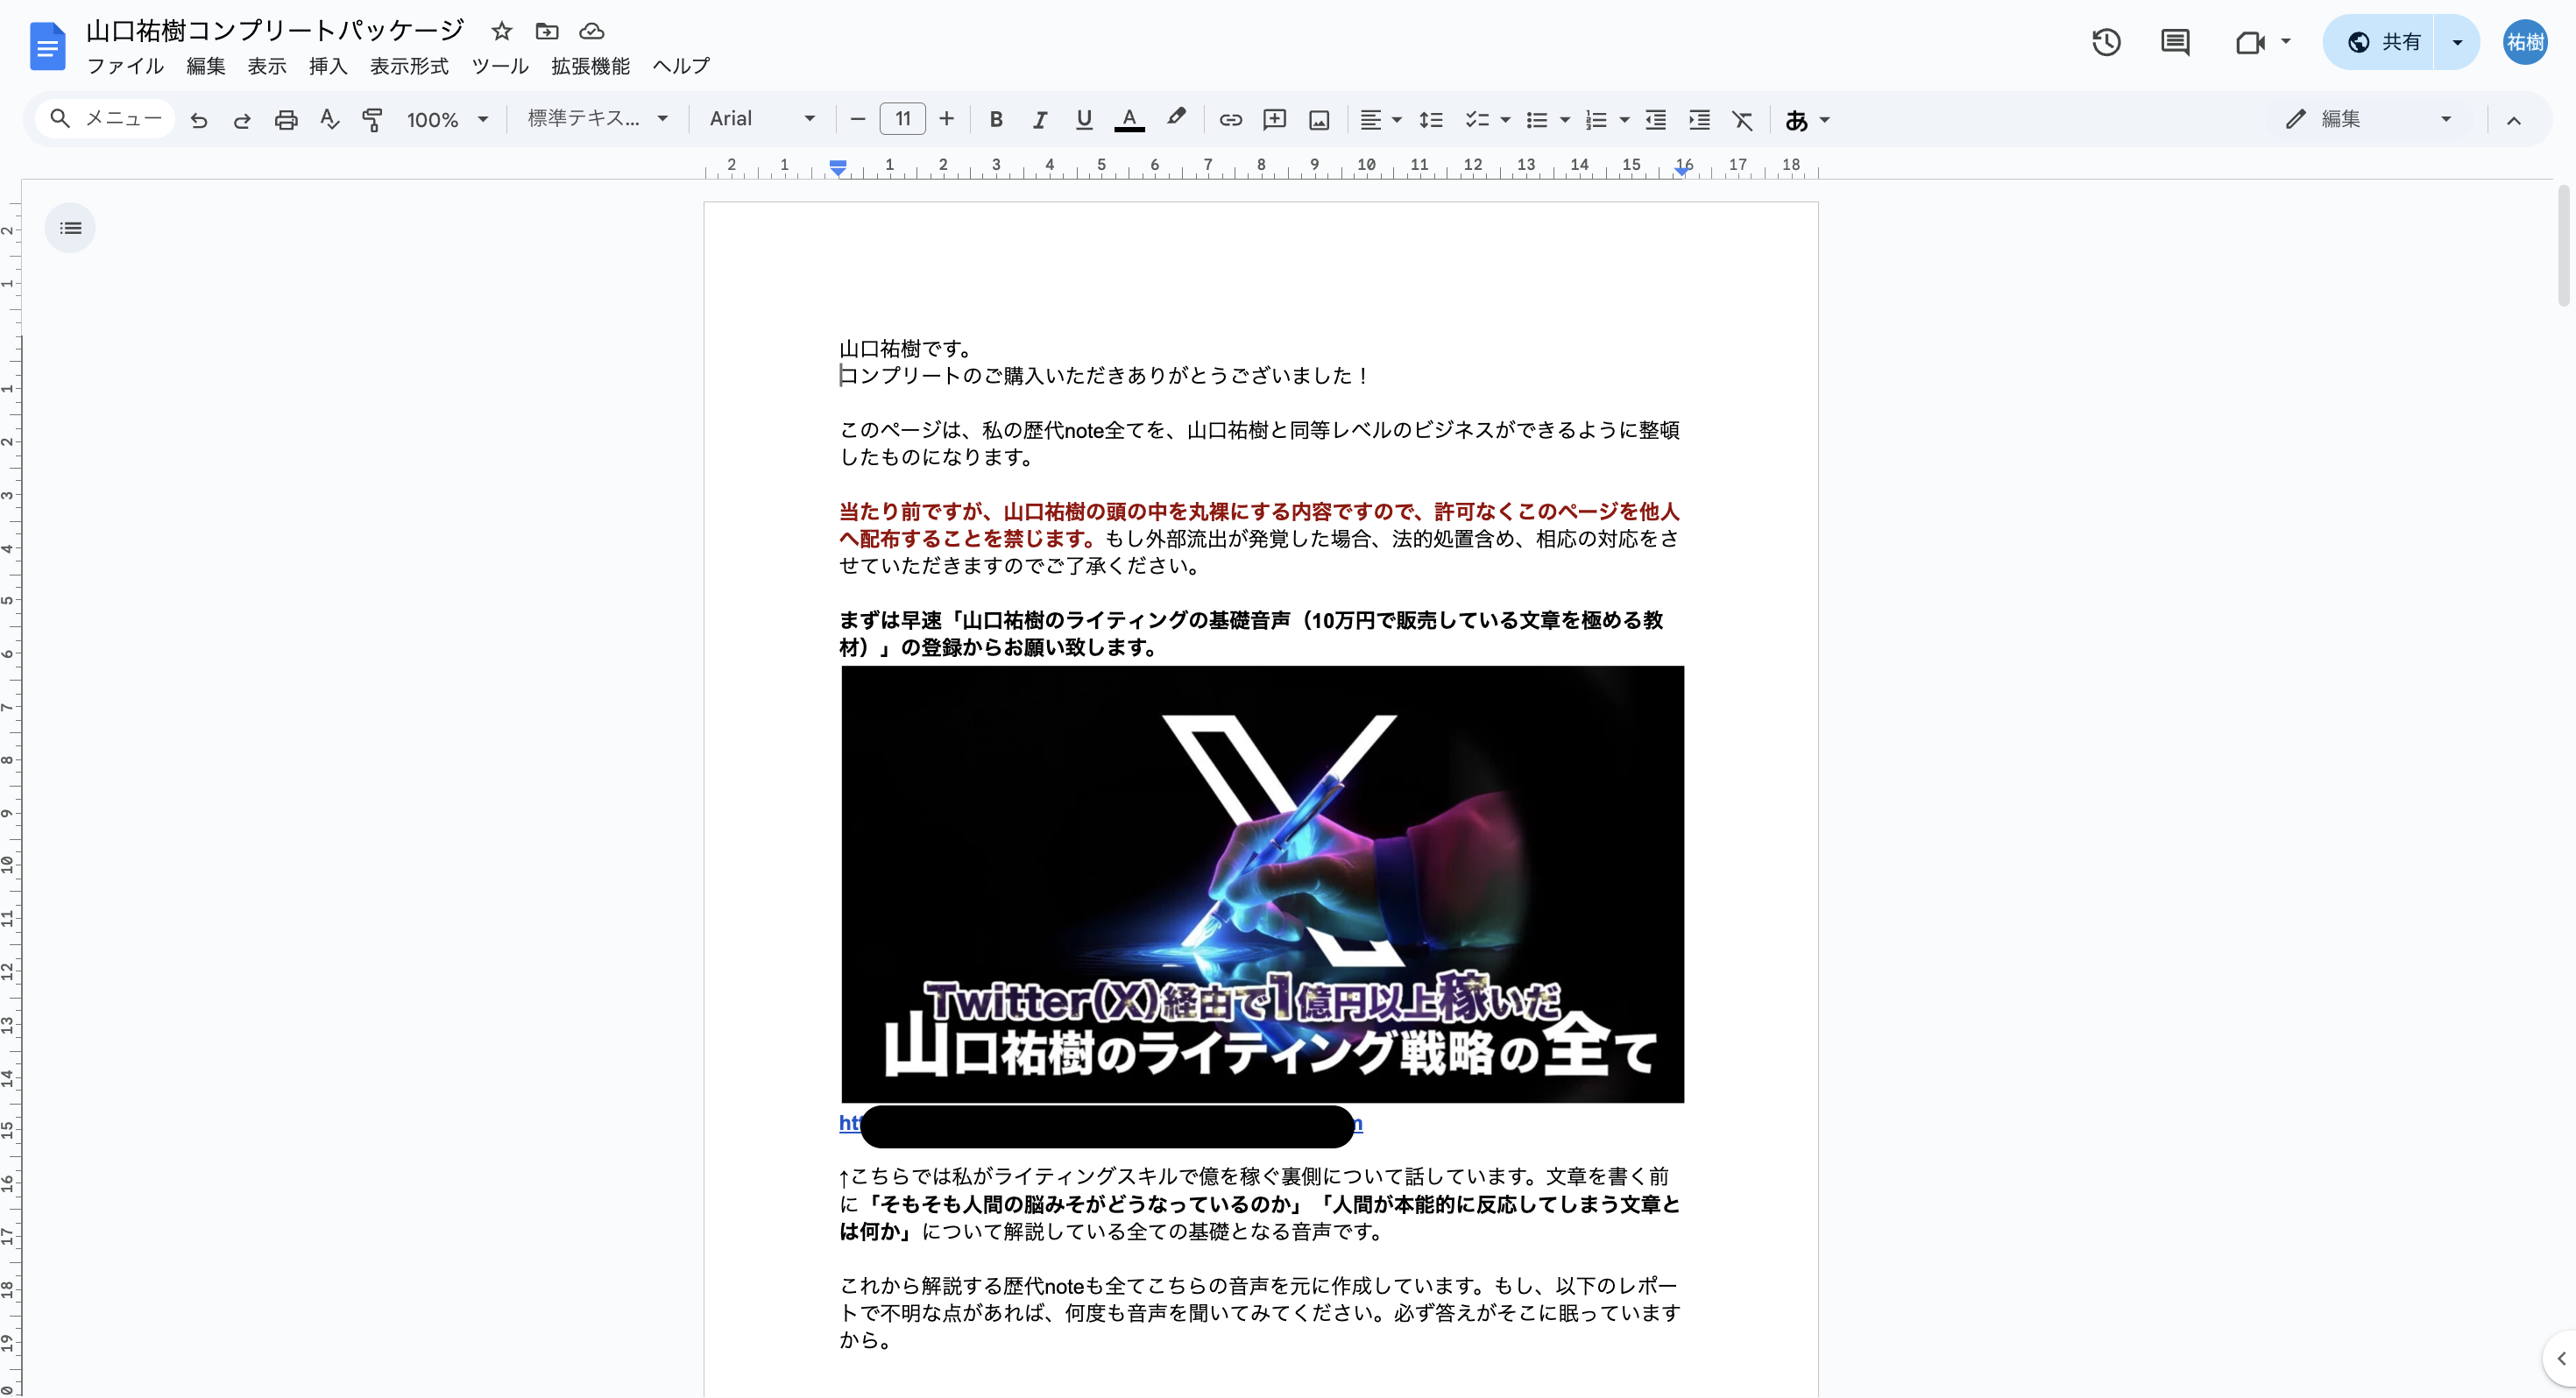This screenshot has width=2576, height=1398.
Task: Open the 拡張機能 menu
Action: click(x=590, y=66)
